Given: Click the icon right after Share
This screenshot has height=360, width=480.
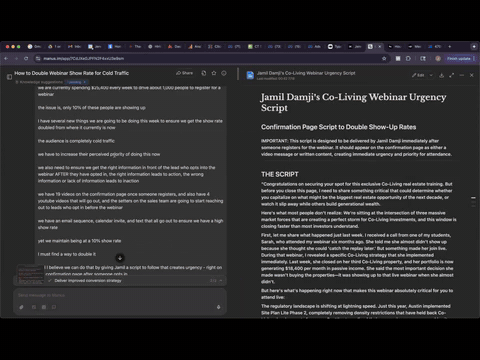Looking at the screenshot, I should pos(204,73).
